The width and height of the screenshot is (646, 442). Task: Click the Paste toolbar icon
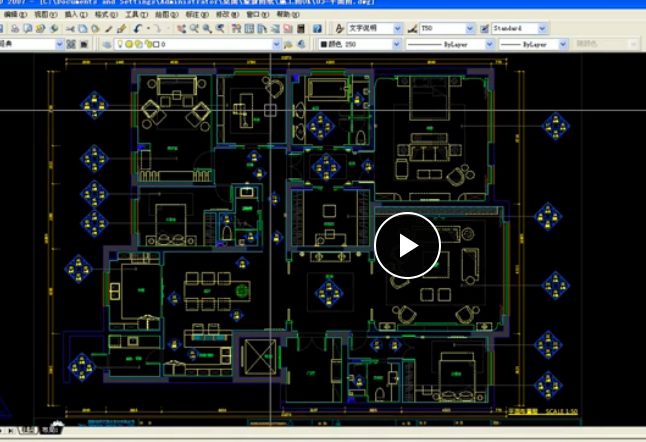pyautogui.click(x=95, y=29)
